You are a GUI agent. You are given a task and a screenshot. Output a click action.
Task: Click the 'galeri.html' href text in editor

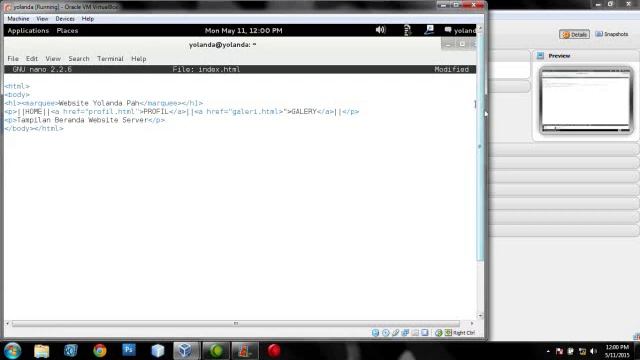pos(257,112)
